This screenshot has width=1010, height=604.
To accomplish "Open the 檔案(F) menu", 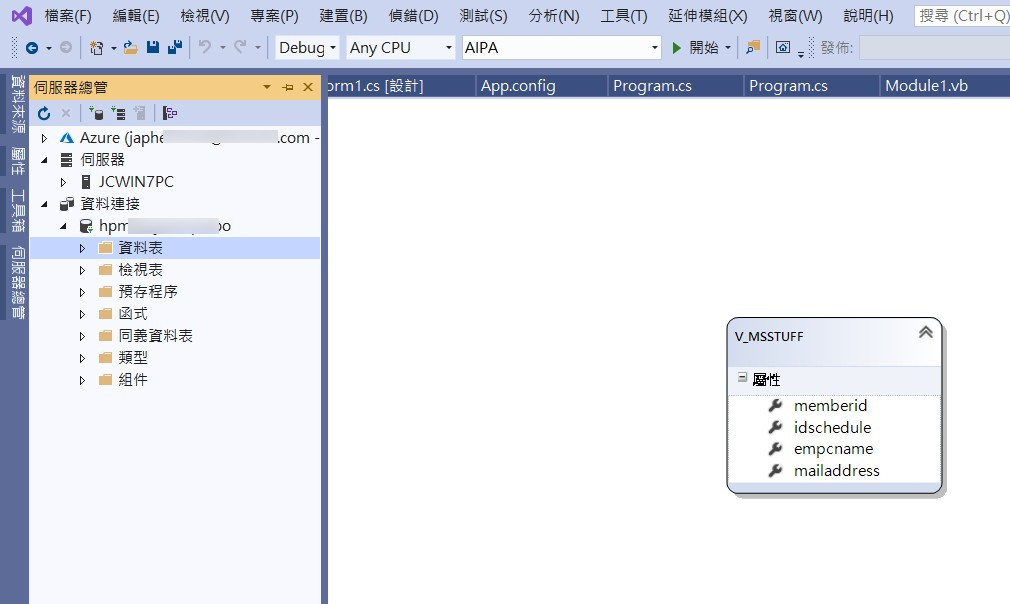I will click(68, 16).
